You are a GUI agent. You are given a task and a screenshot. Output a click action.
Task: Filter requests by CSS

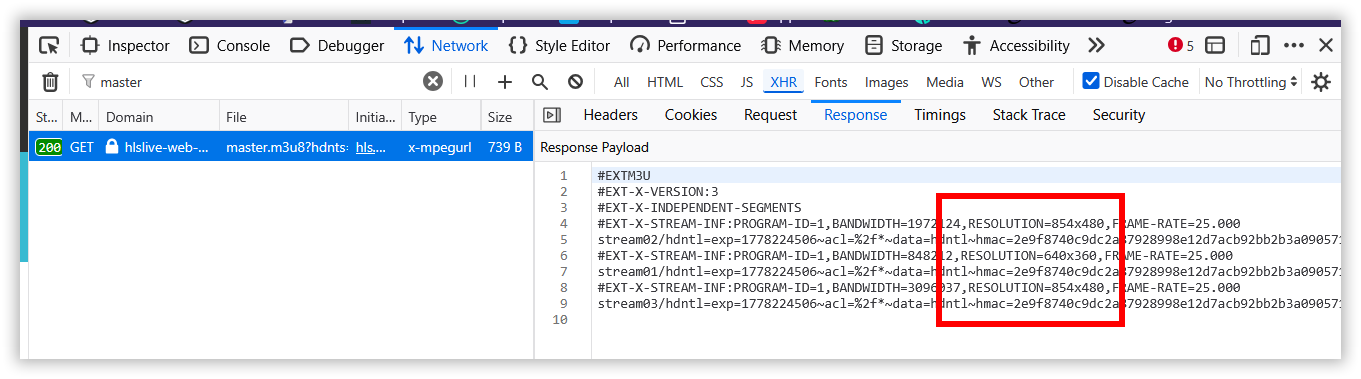711,82
